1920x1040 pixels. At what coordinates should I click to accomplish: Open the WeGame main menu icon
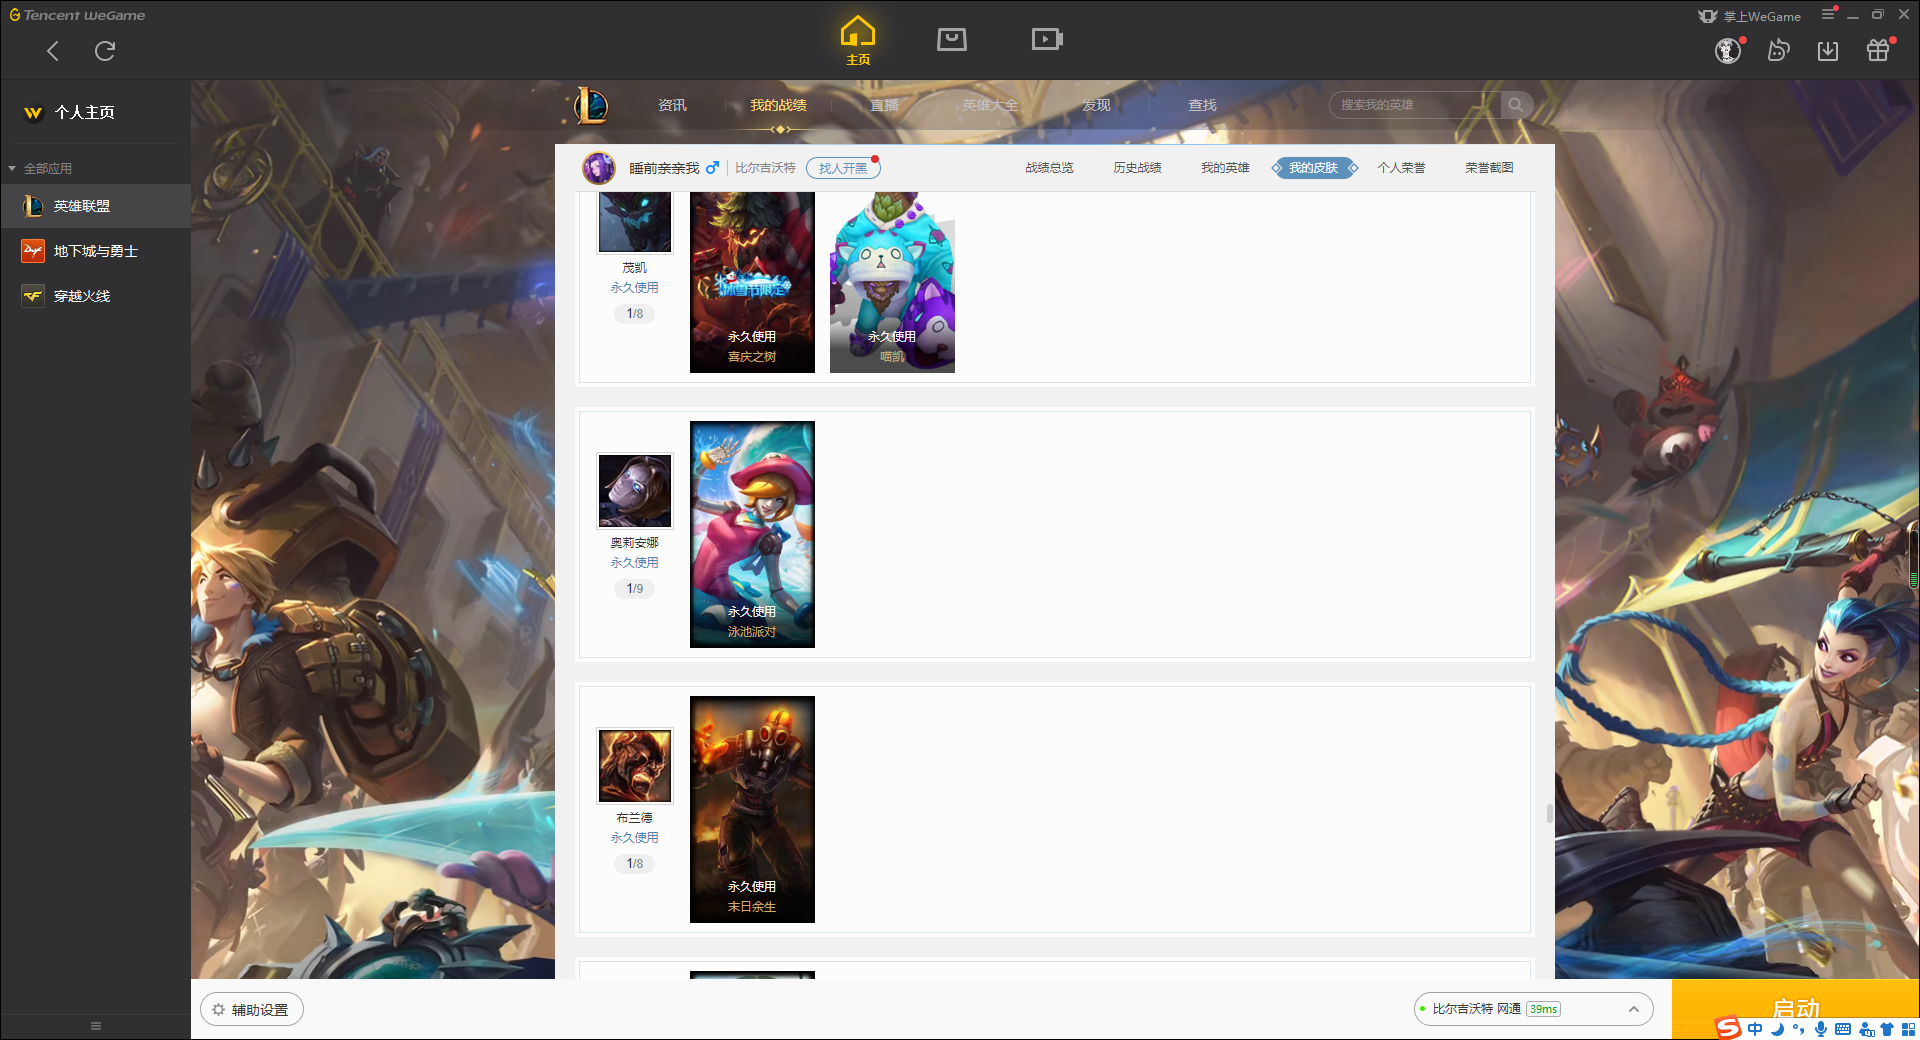point(1828,14)
